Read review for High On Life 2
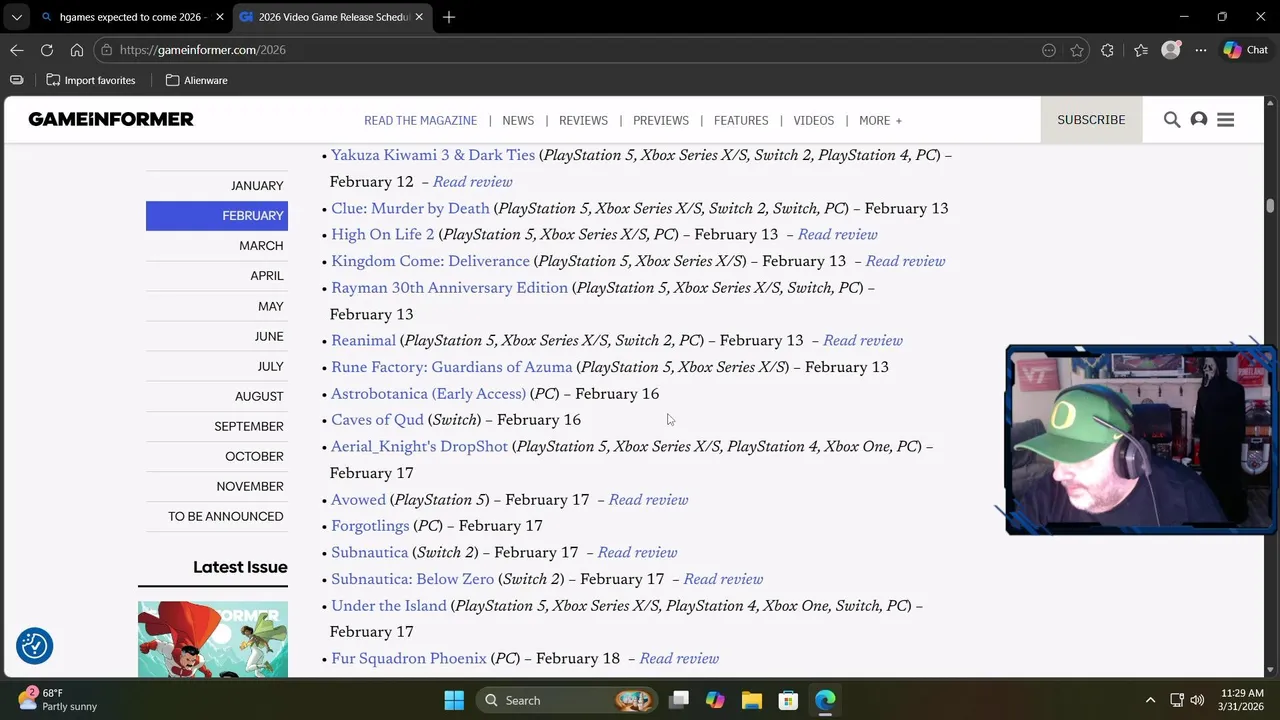The width and height of the screenshot is (1280, 720). pyautogui.click(x=837, y=235)
